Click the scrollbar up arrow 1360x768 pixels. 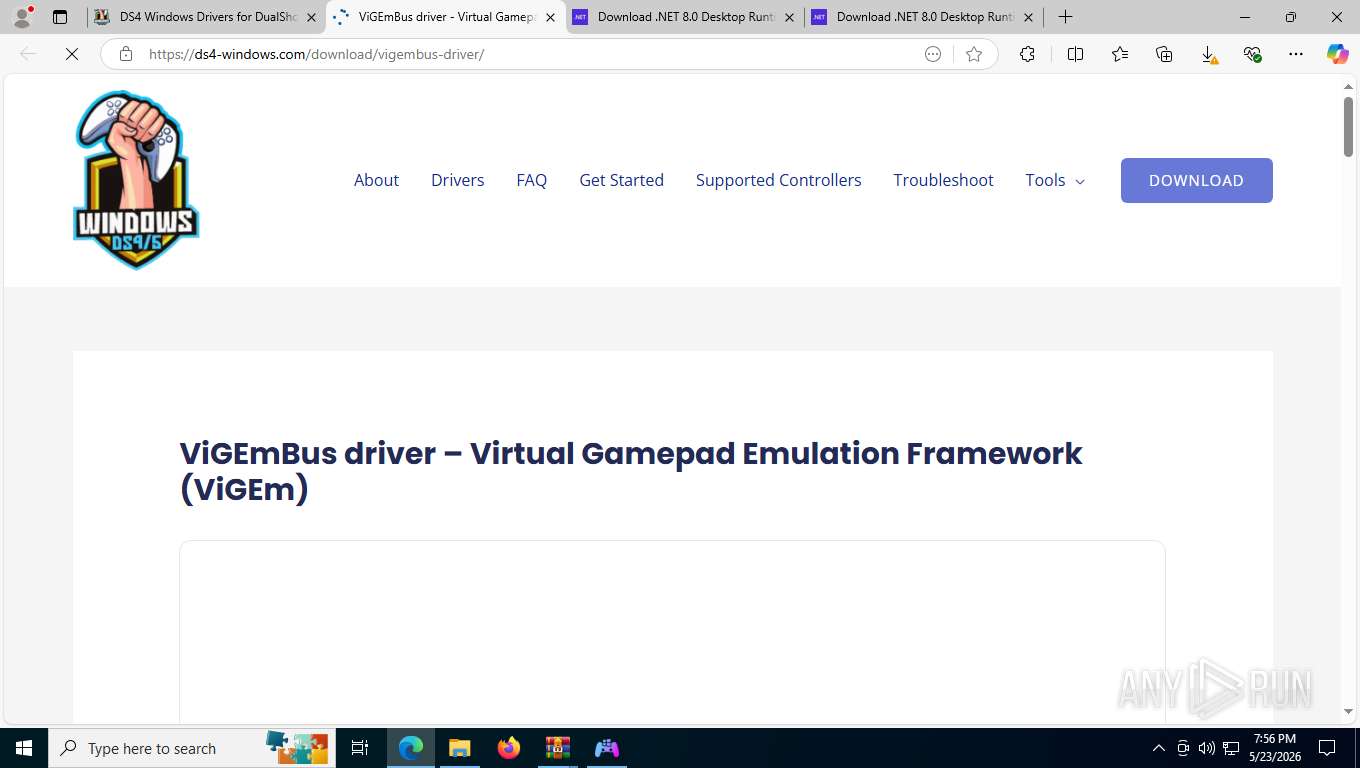pos(1348,87)
